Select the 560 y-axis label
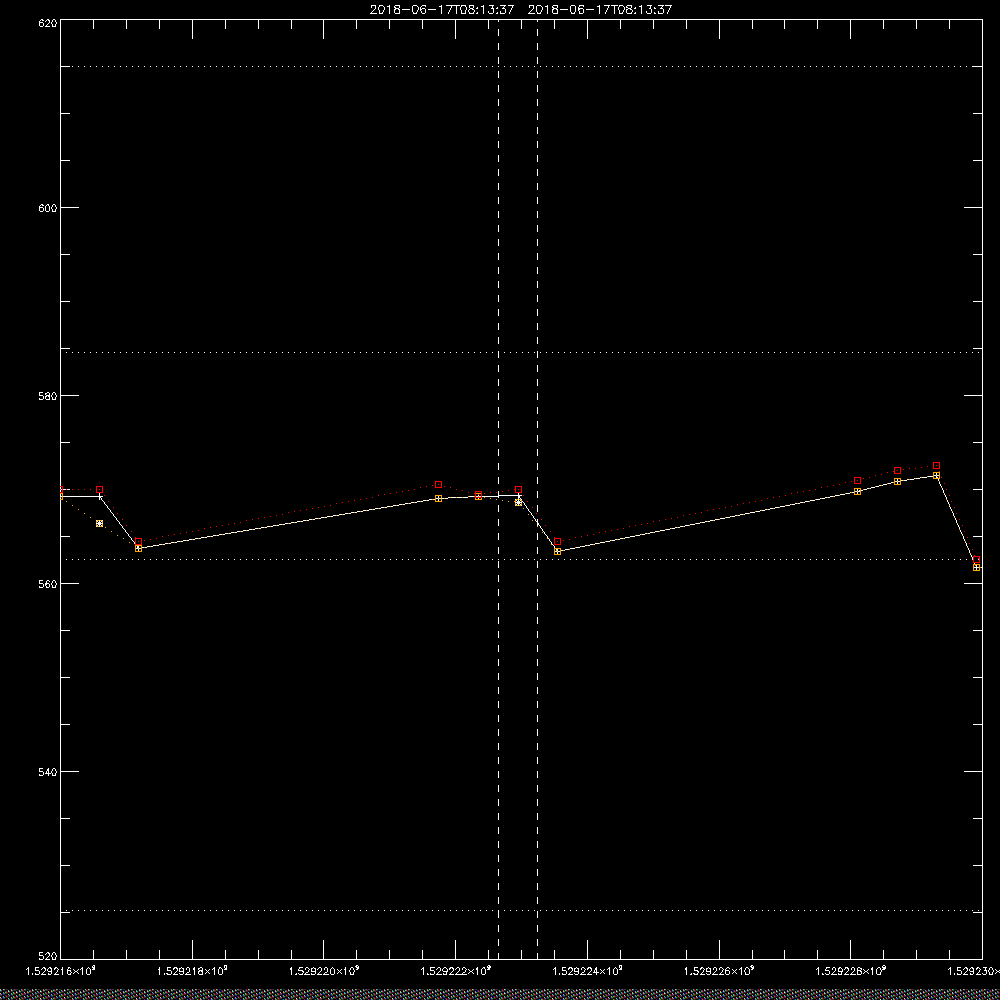This screenshot has width=1000, height=1000. 48,584
